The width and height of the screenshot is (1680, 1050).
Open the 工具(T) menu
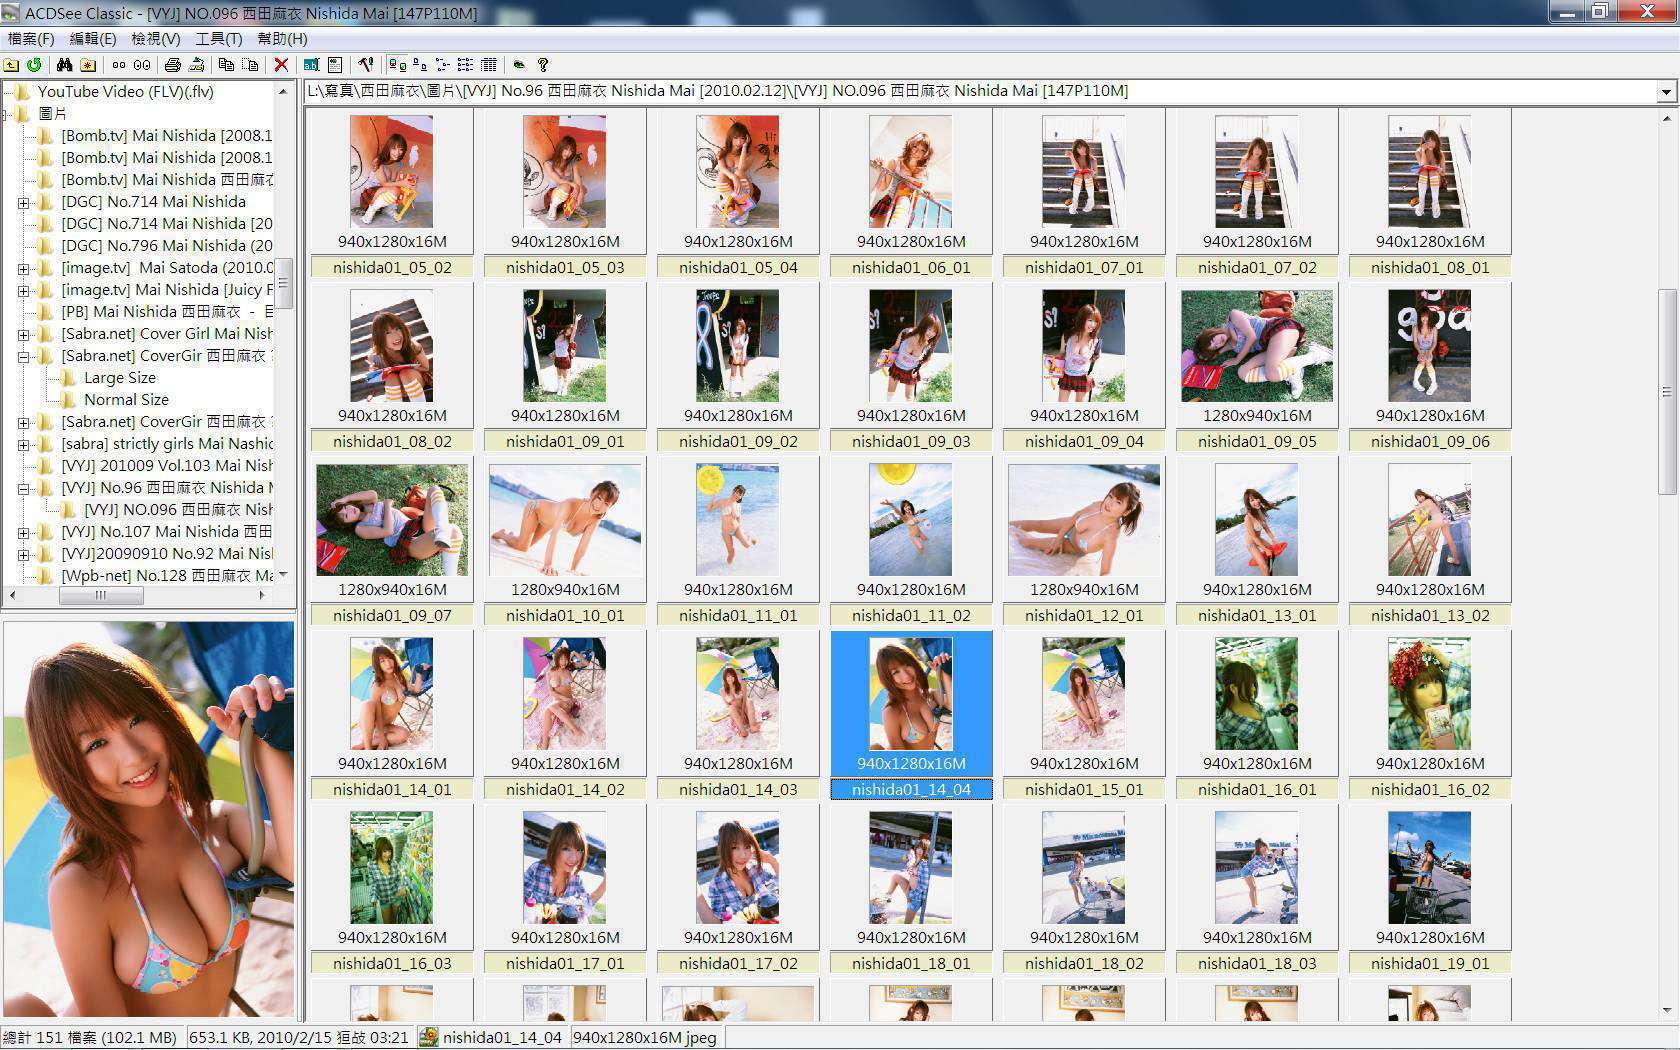tap(219, 39)
